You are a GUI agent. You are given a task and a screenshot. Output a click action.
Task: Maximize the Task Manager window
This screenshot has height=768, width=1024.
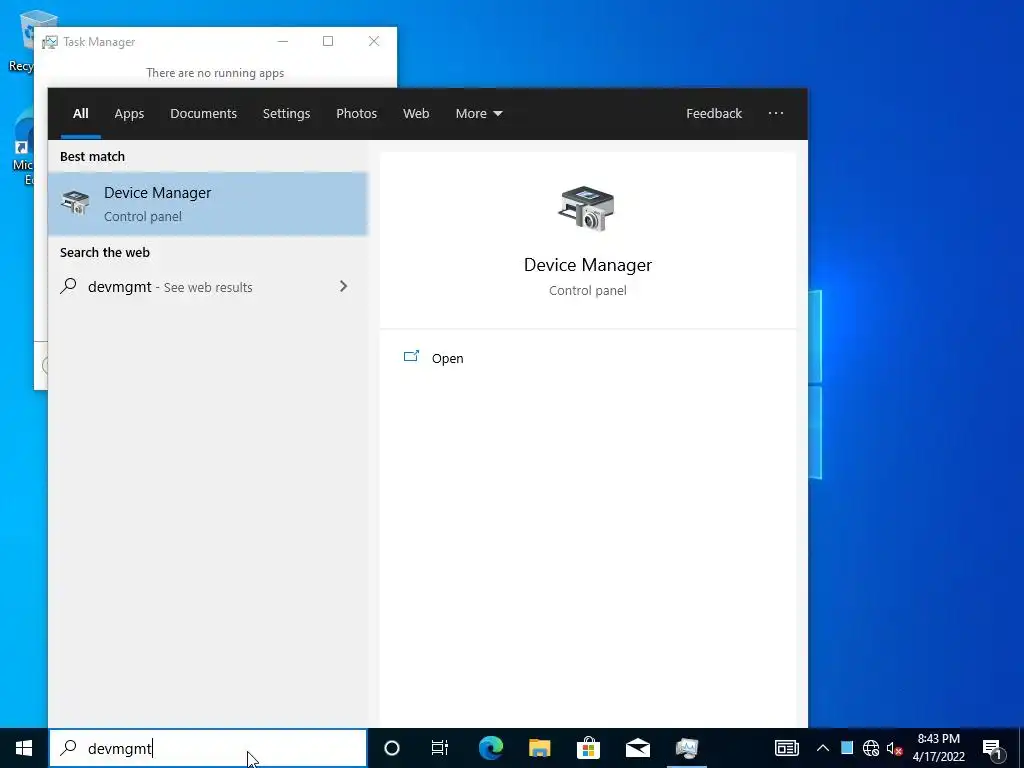coord(328,41)
